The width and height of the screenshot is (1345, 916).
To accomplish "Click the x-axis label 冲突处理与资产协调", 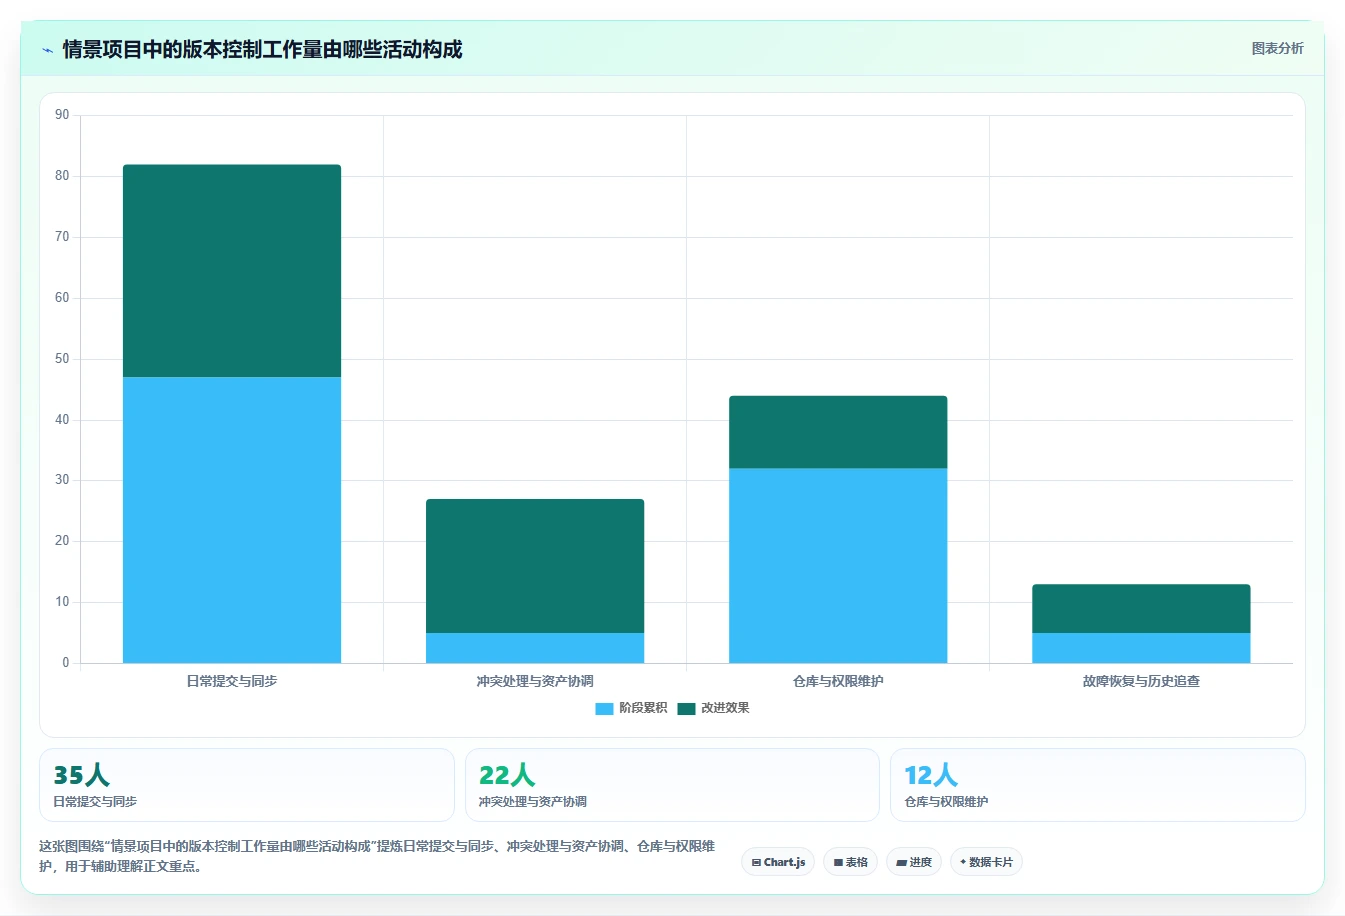I will point(535,681).
